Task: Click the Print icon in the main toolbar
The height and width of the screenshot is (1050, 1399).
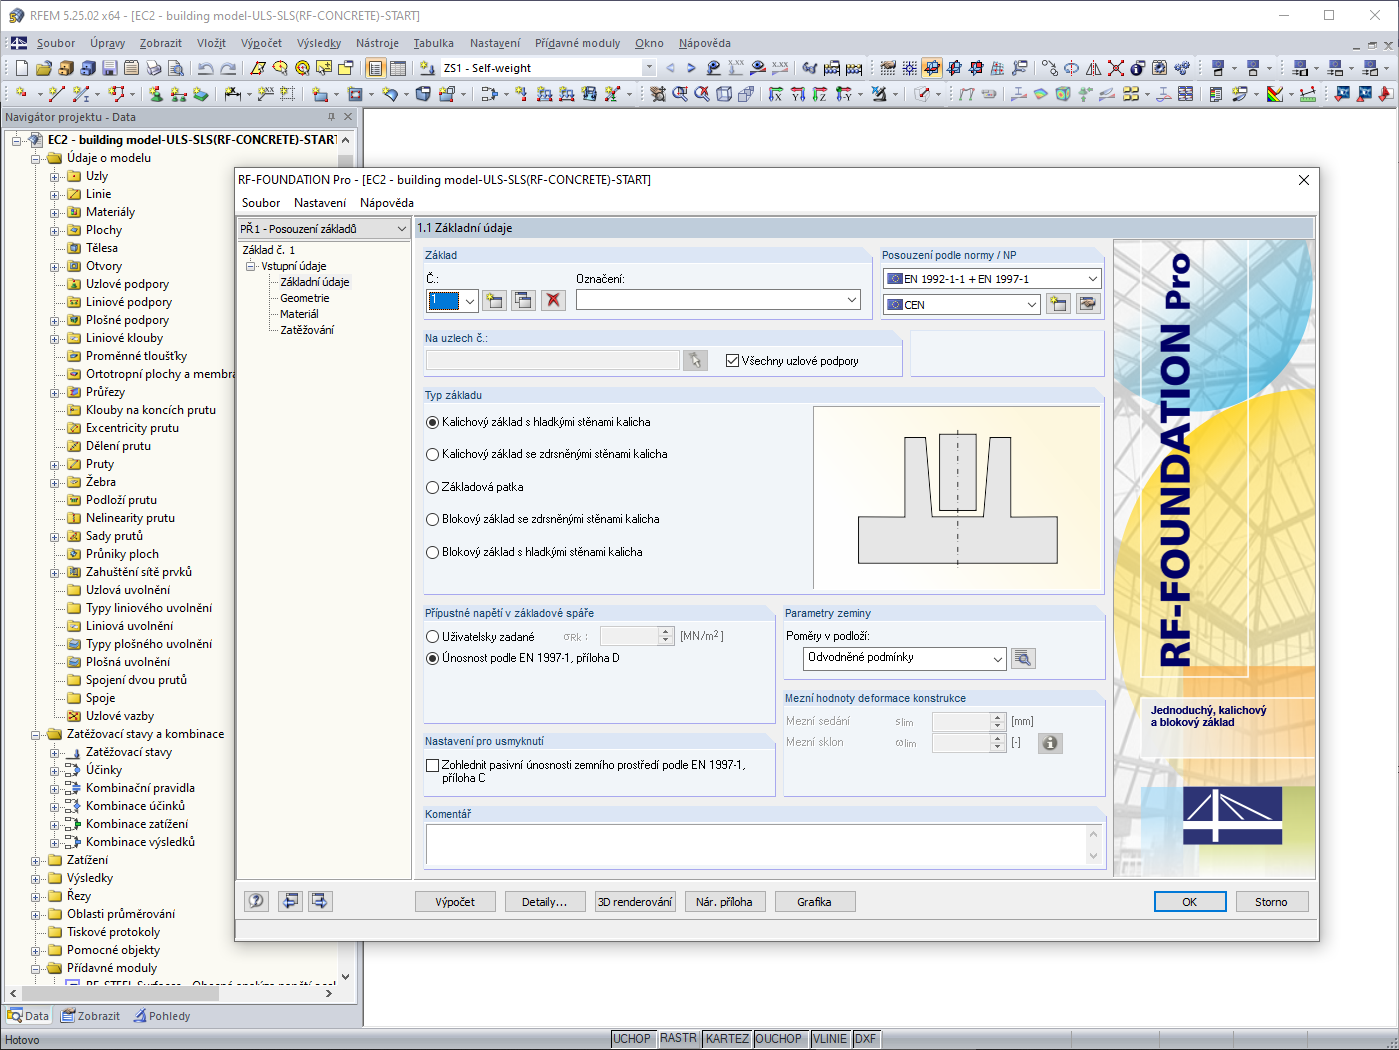Action: click(153, 68)
